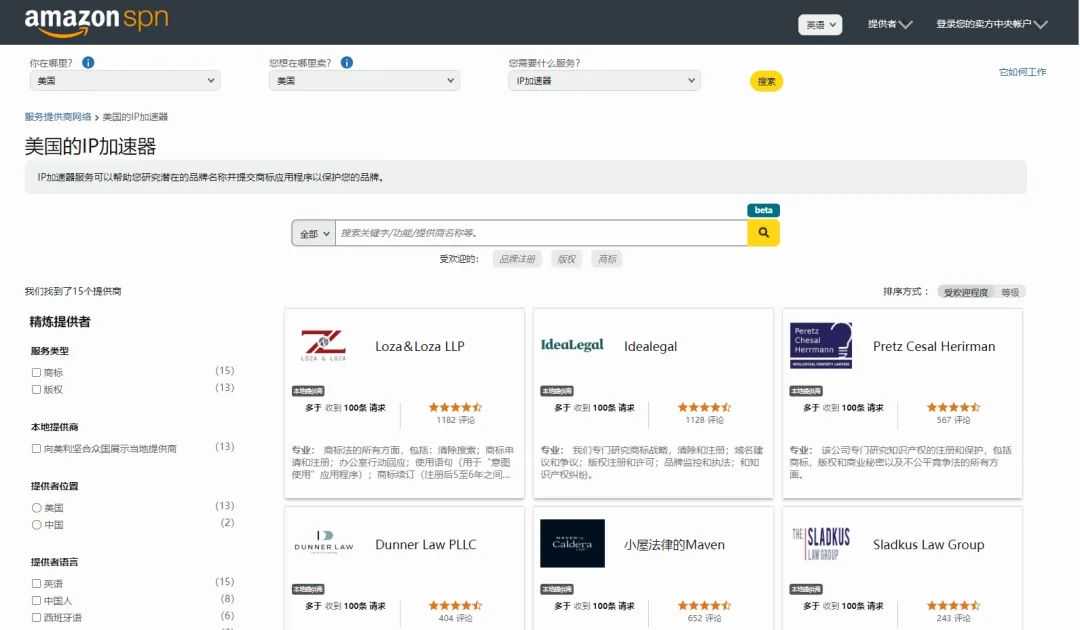This screenshot has height=630, width=1080.
Task: Click the Sladkus Law Group star rating
Action: [x=953, y=605]
